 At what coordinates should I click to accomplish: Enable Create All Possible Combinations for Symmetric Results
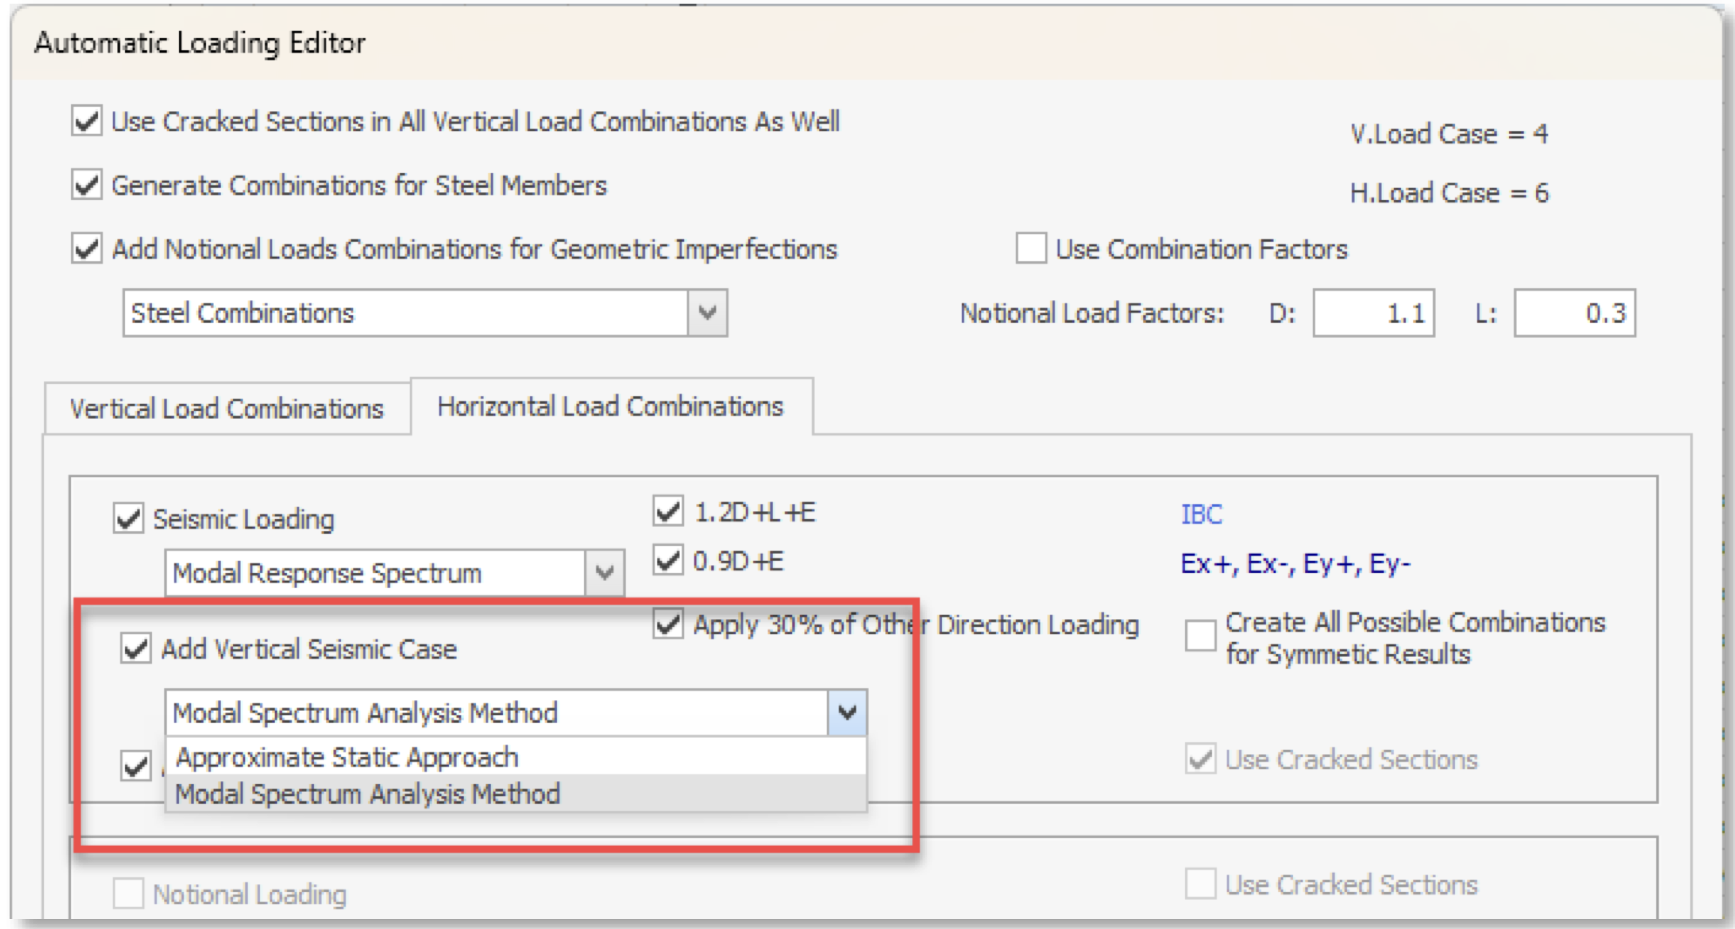click(x=1200, y=637)
